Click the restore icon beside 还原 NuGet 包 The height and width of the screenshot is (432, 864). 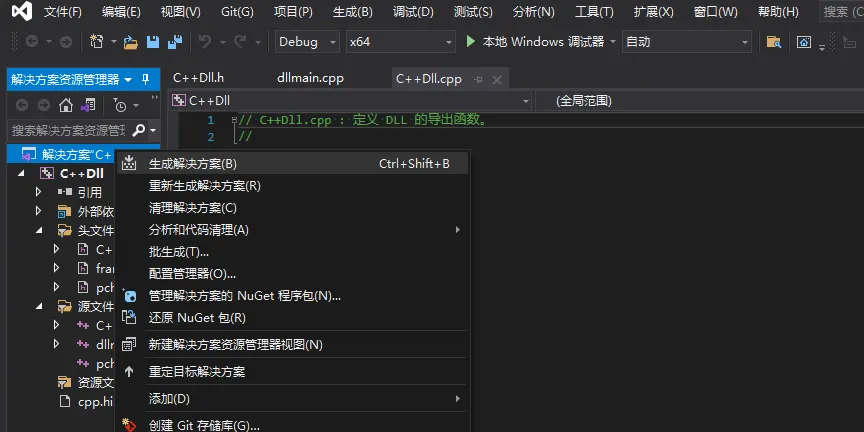pos(129,317)
